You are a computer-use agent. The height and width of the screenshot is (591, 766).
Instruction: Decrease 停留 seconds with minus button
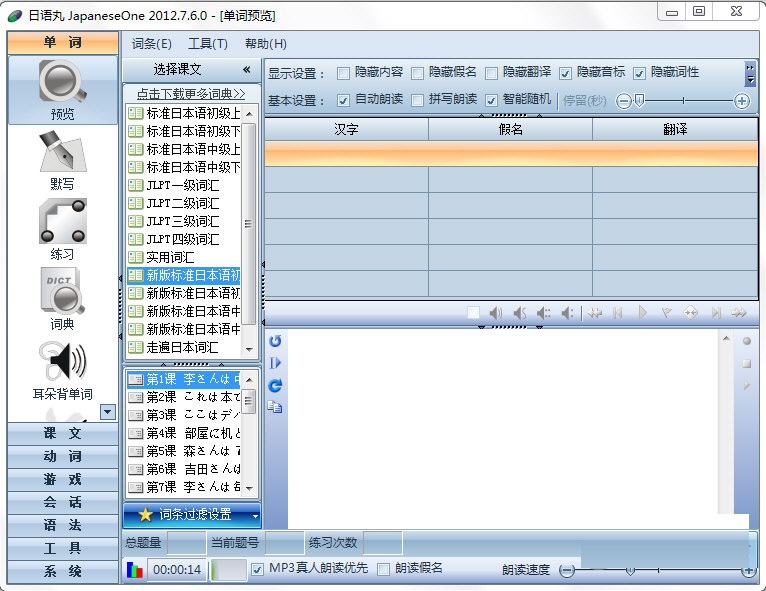623,101
